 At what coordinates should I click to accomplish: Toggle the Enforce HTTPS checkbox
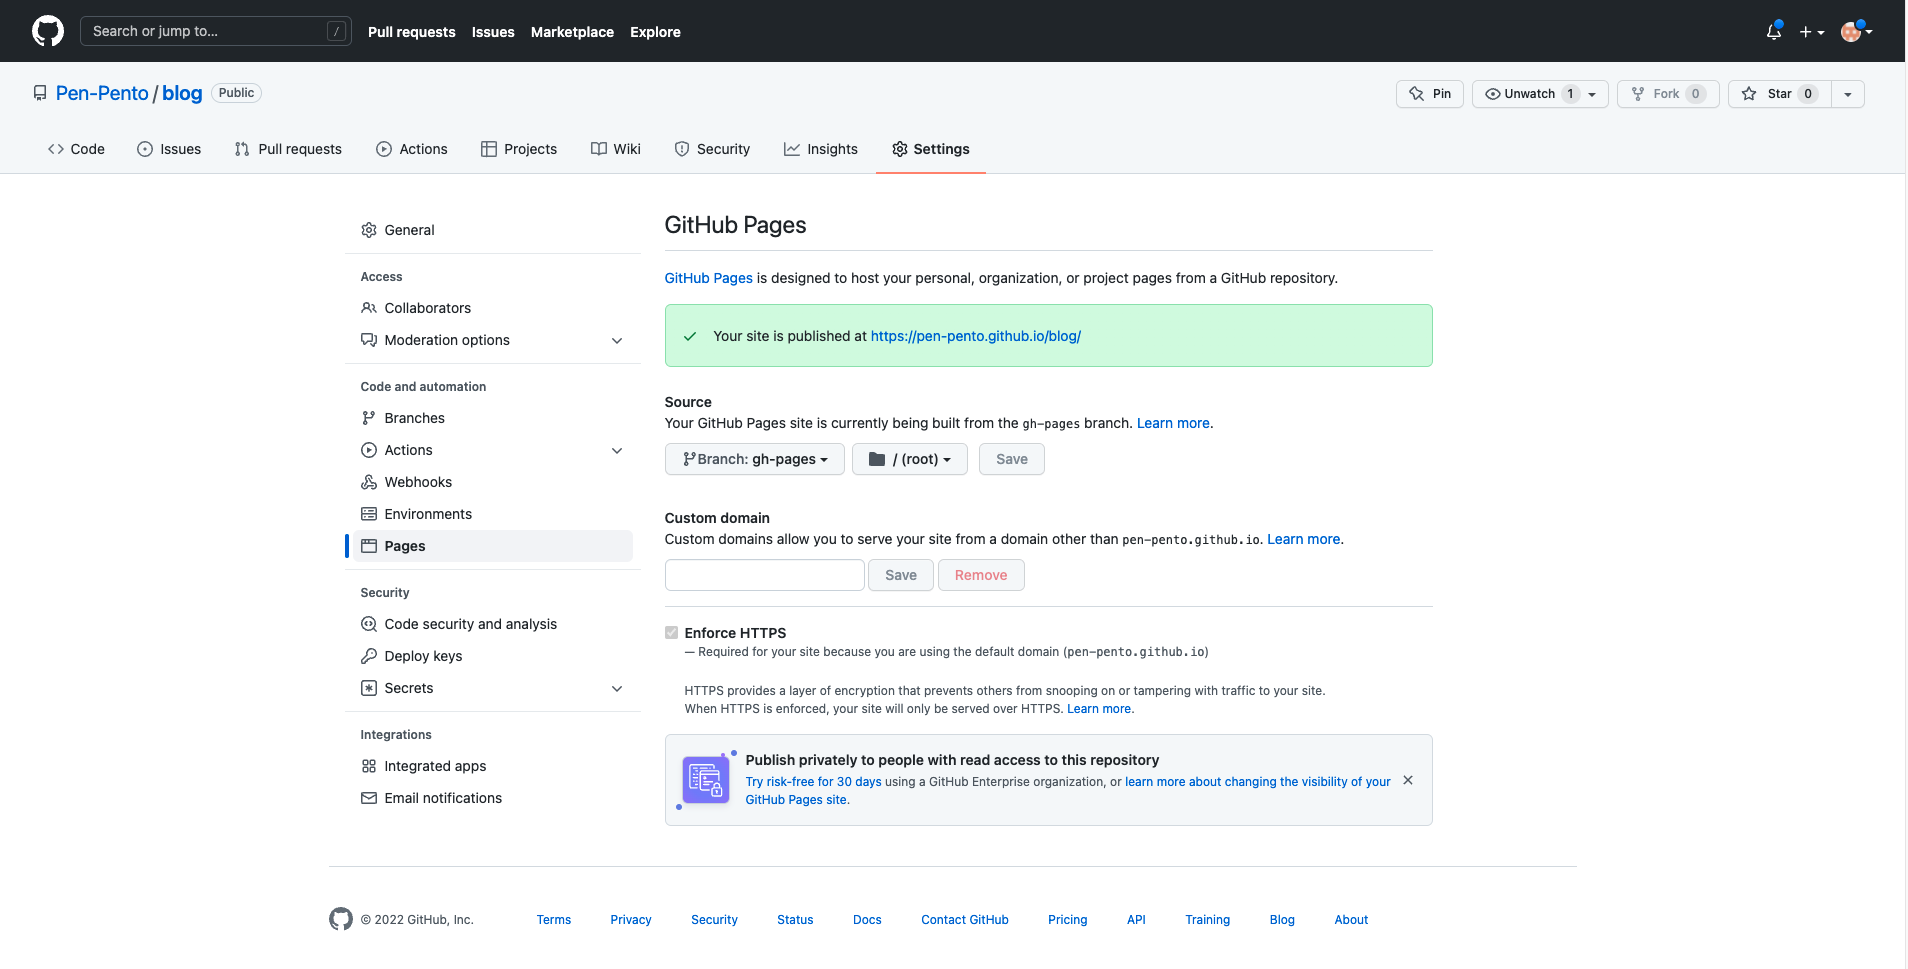click(671, 632)
